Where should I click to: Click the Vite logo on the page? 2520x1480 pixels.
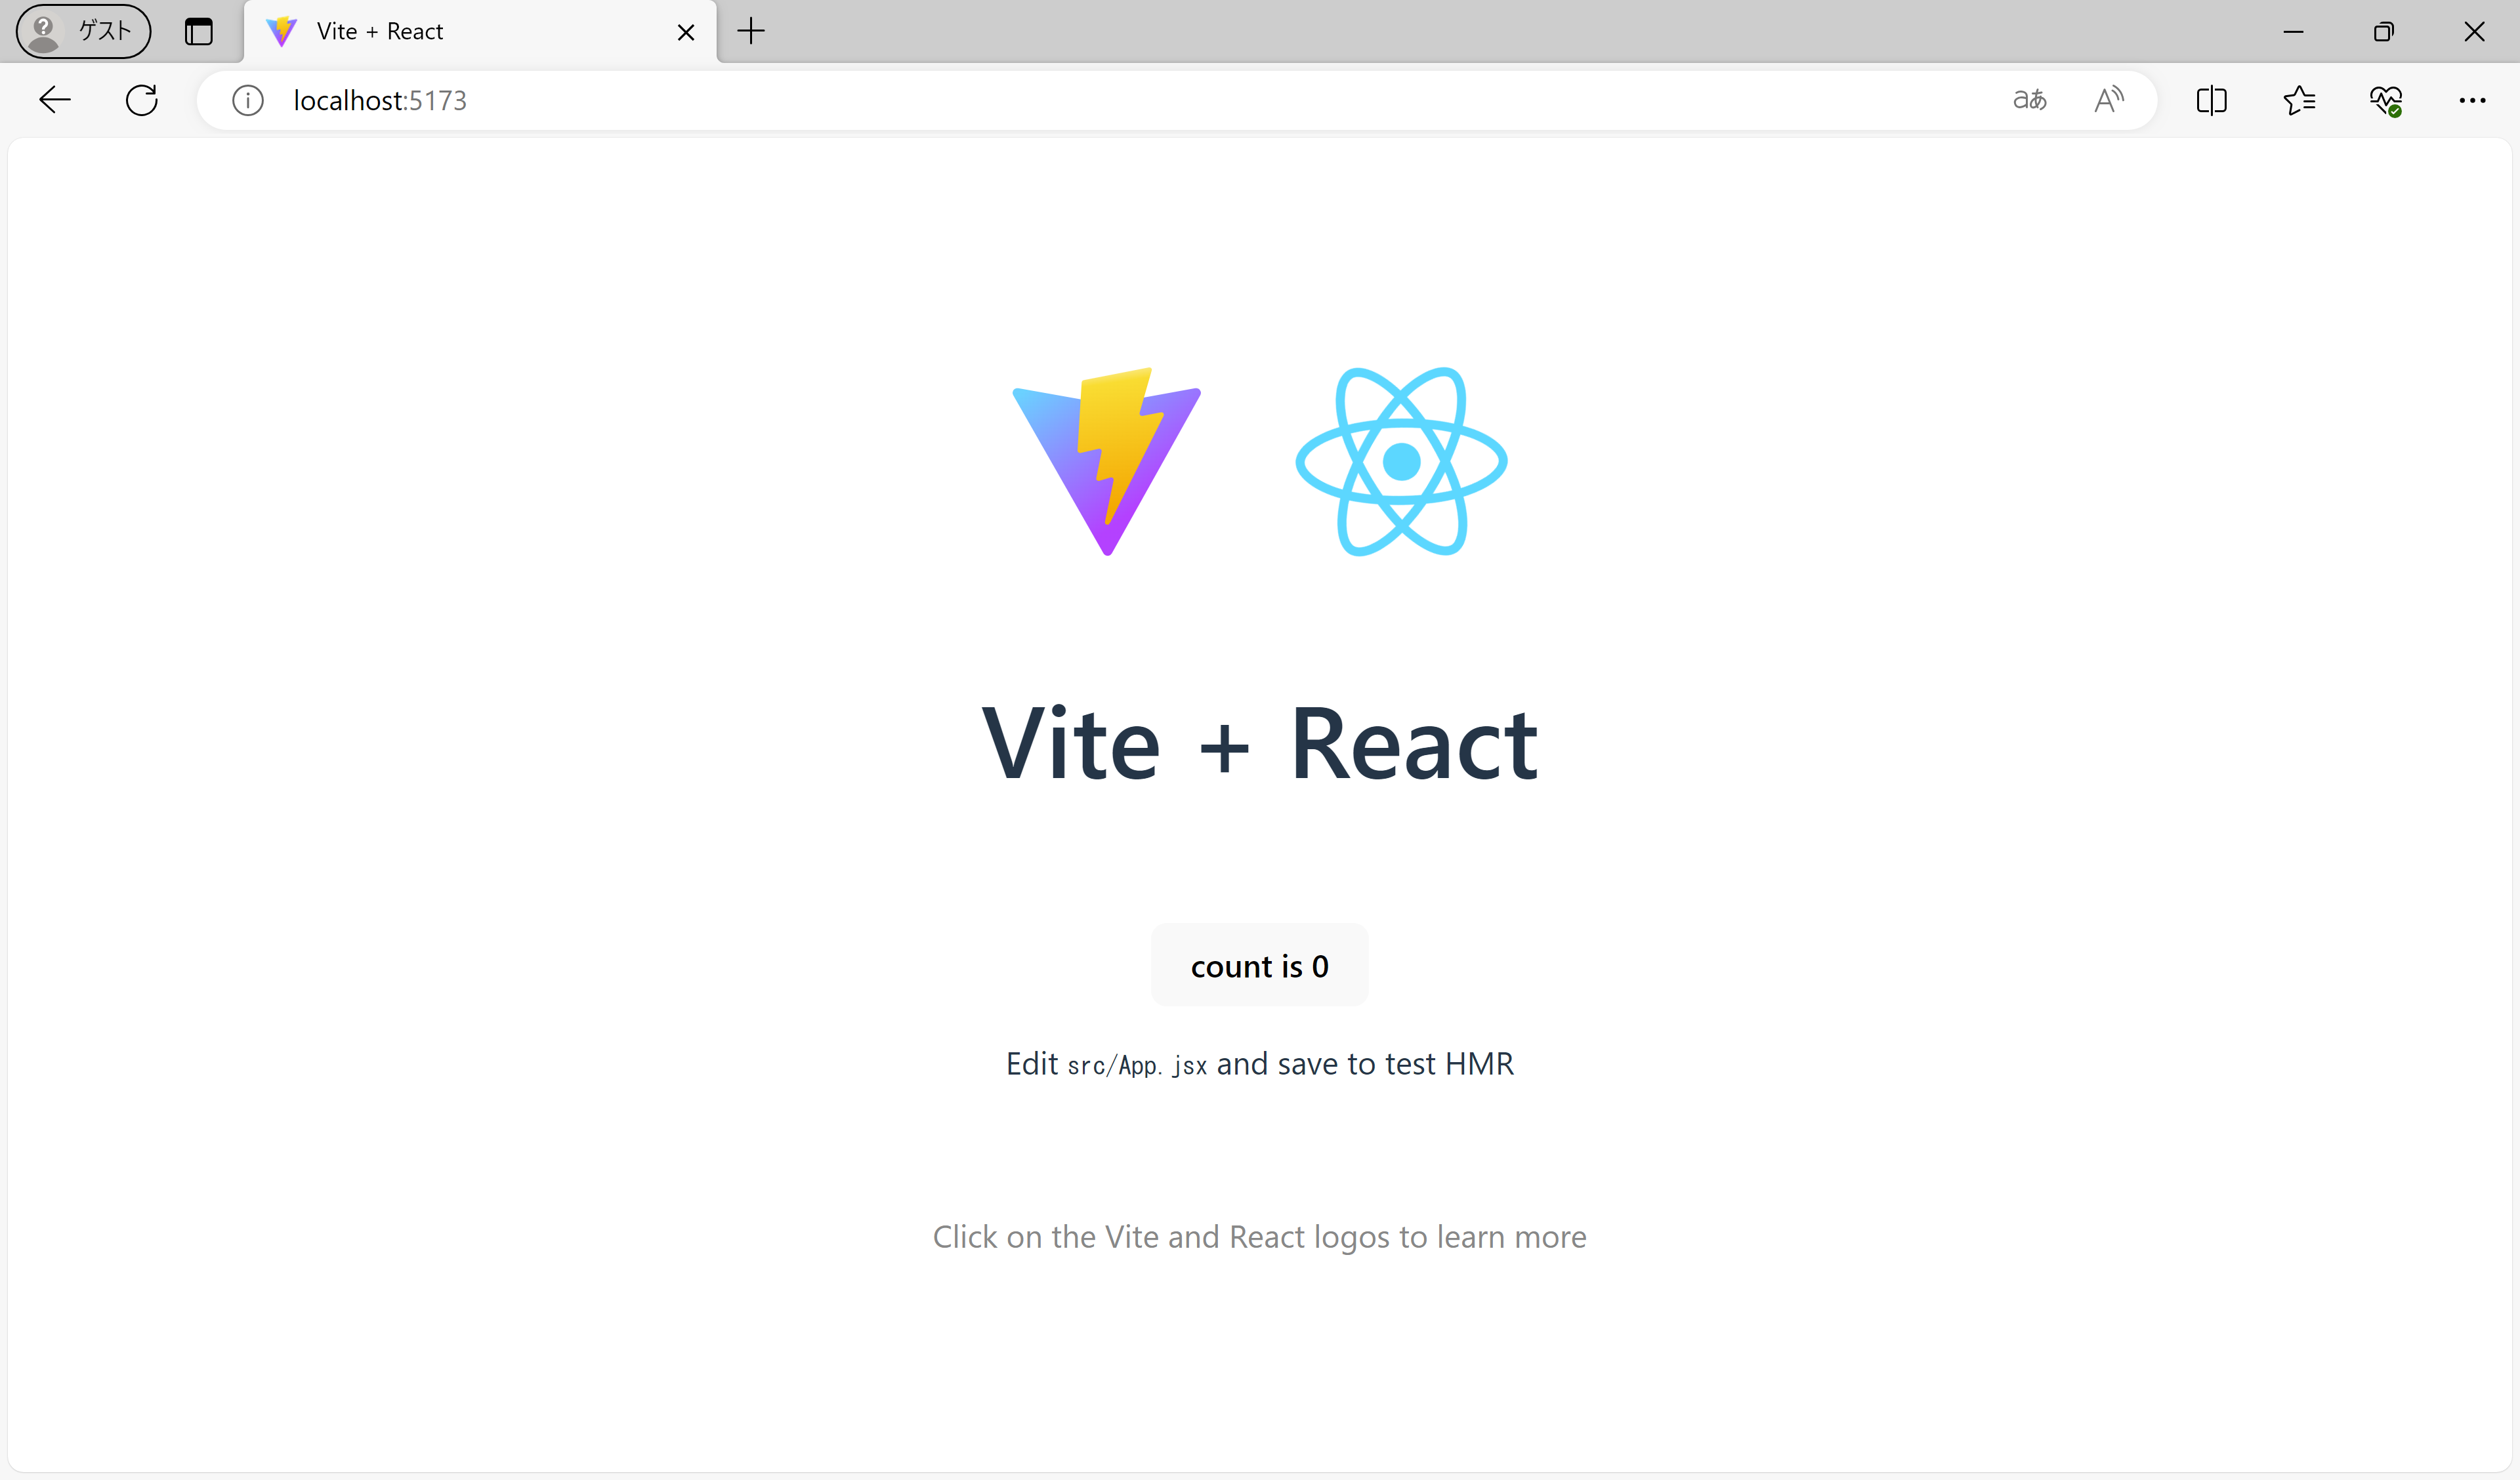click(1107, 461)
